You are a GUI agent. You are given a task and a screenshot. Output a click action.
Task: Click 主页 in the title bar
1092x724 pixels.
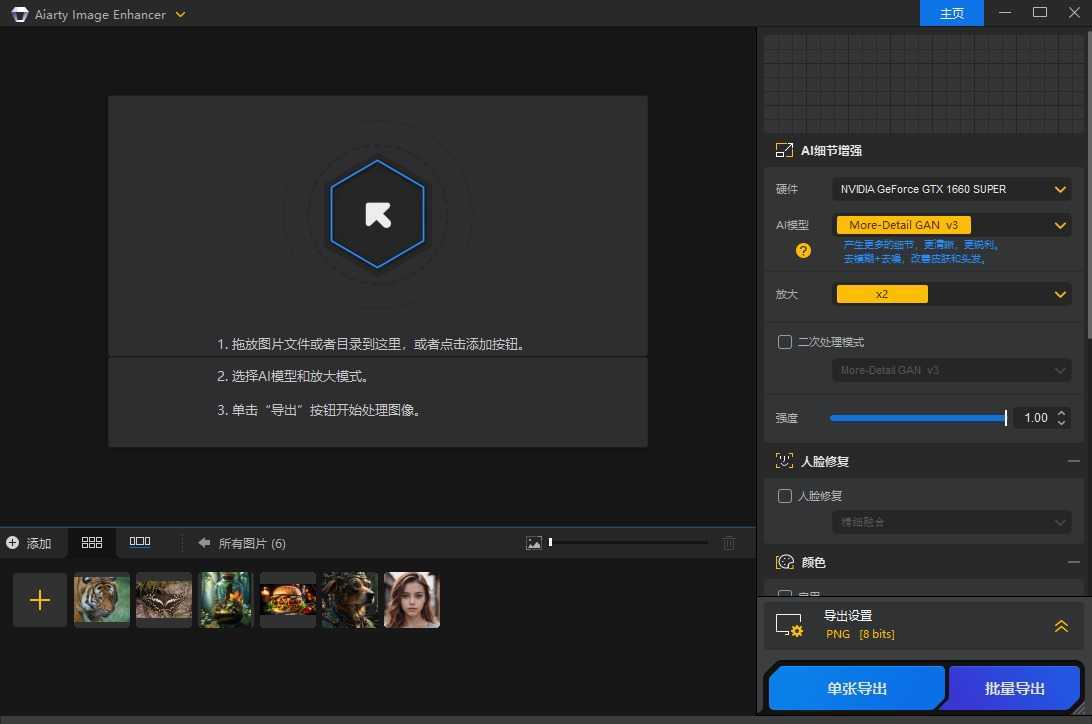(951, 13)
